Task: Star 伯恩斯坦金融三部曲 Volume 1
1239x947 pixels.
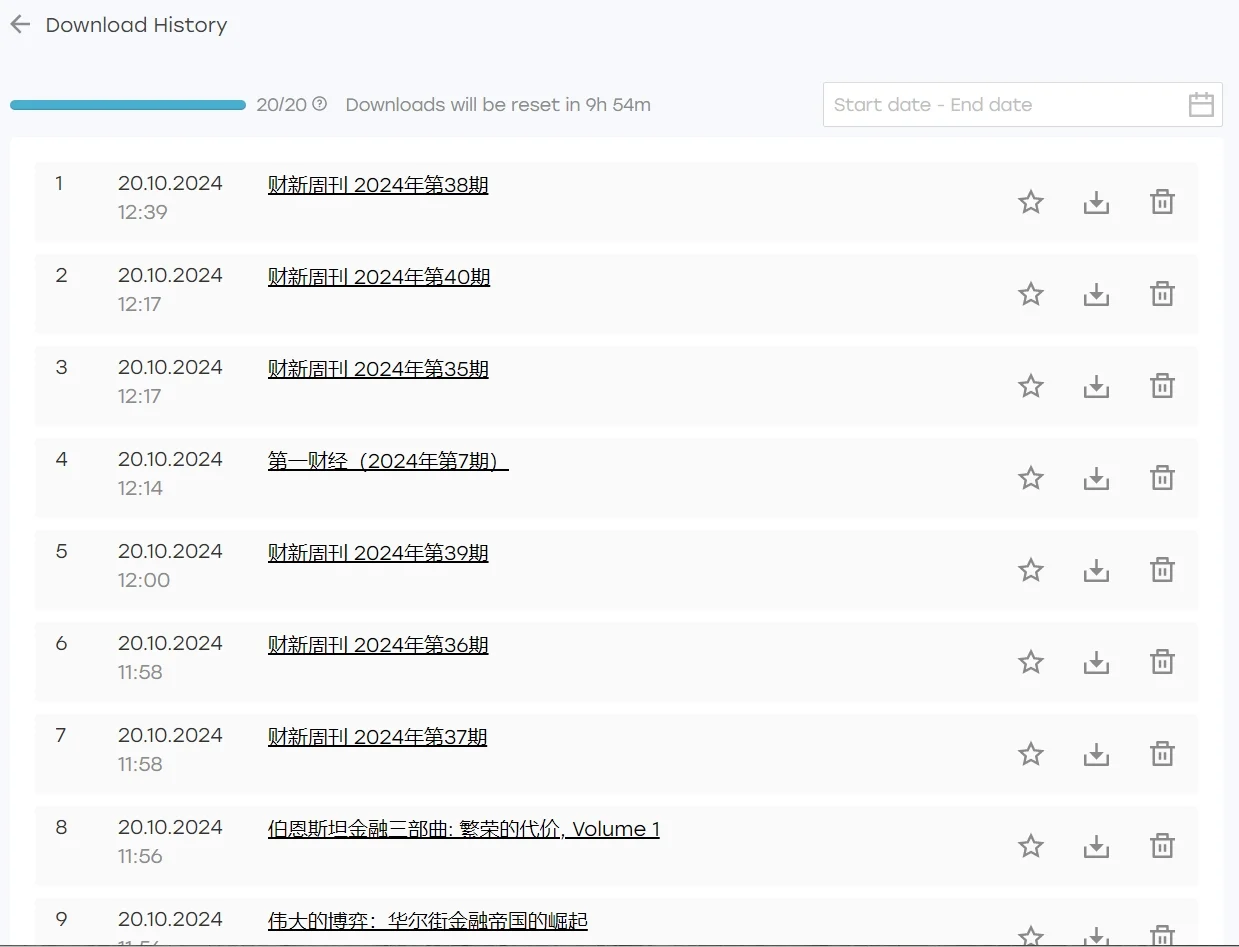Action: click(x=1031, y=846)
